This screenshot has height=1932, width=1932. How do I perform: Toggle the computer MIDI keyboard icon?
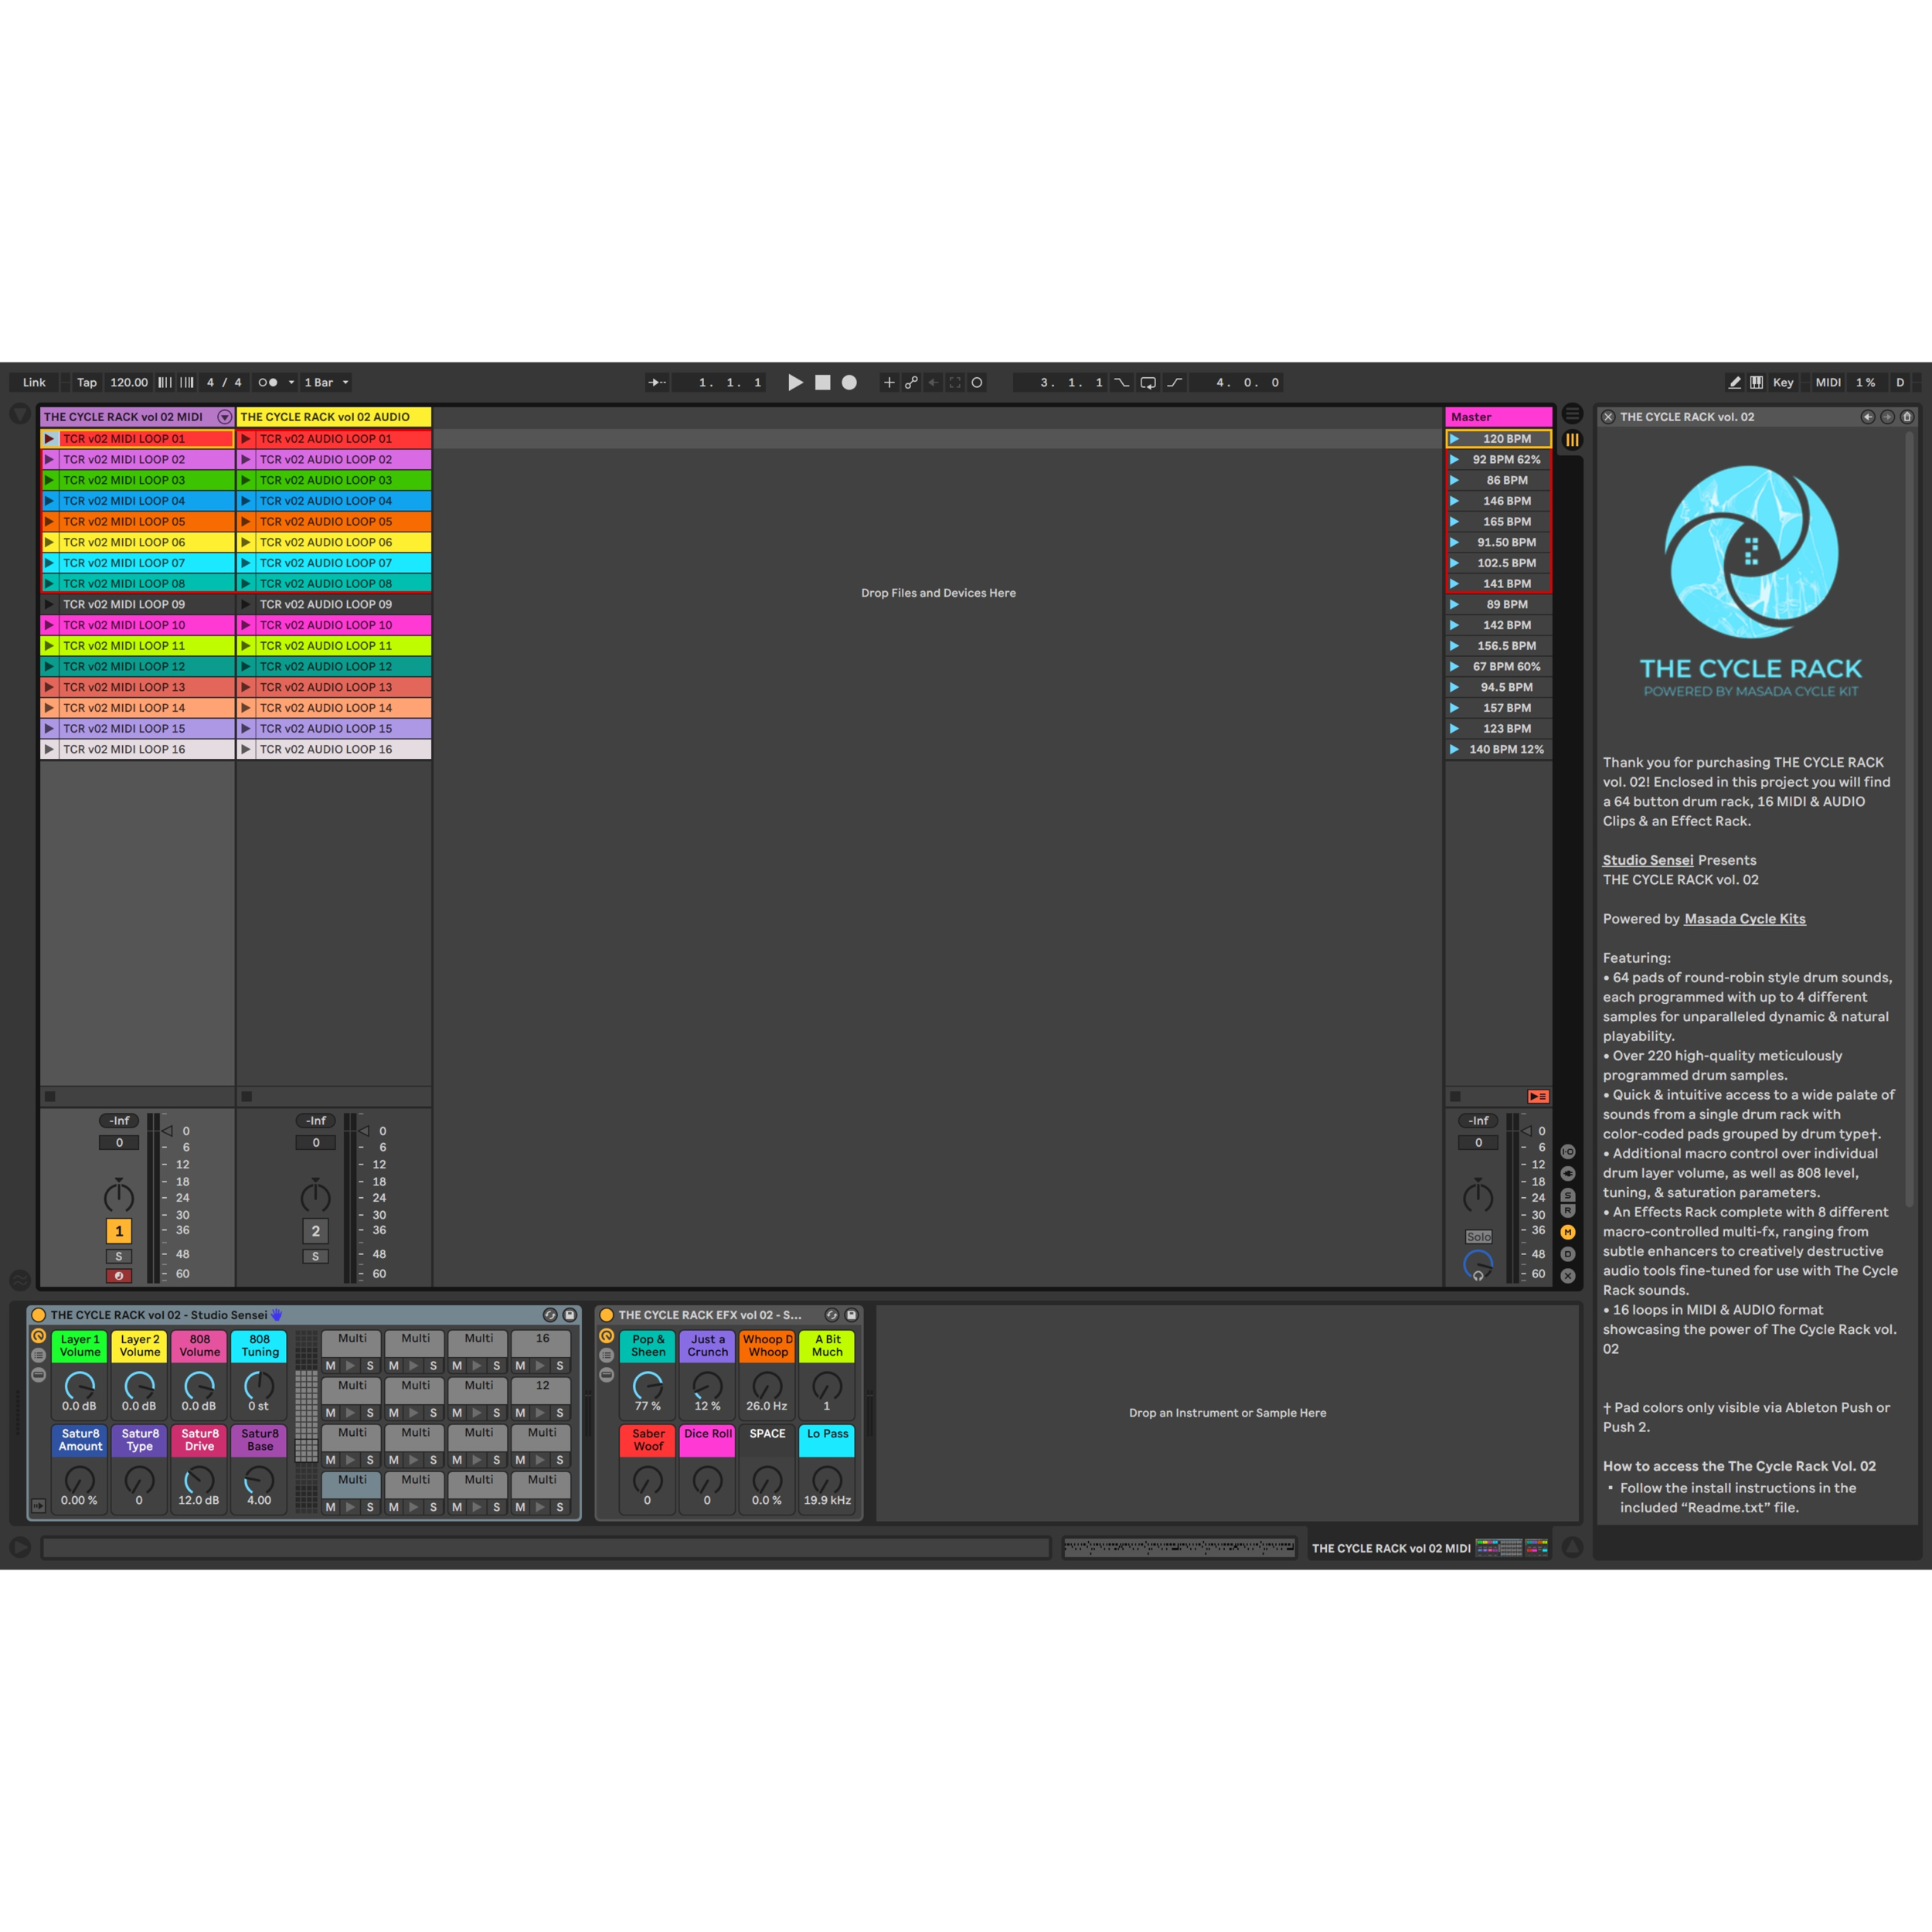coord(1756,382)
